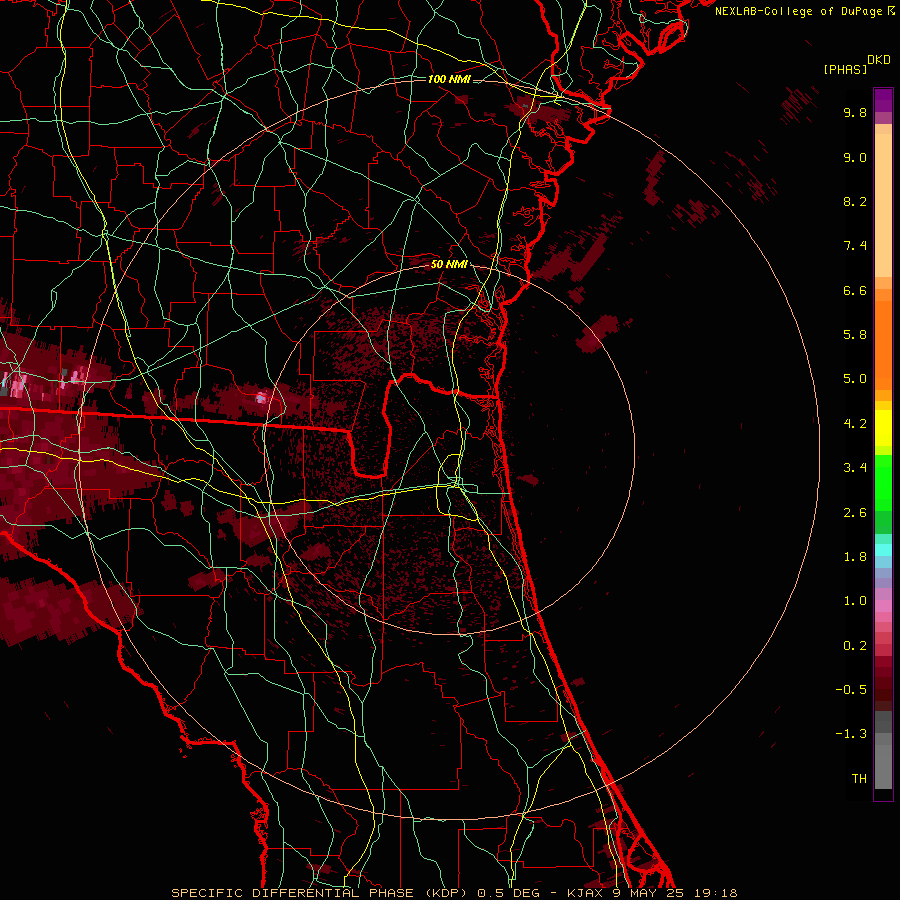Click the '[PHAS]' legend unit label
This screenshot has height=900, width=900.
click(845, 69)
